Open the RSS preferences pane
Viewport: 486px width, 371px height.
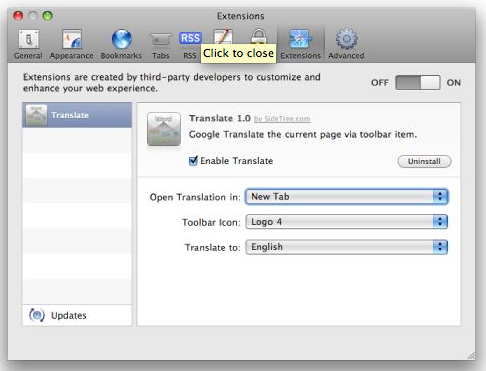coord(190,46)
